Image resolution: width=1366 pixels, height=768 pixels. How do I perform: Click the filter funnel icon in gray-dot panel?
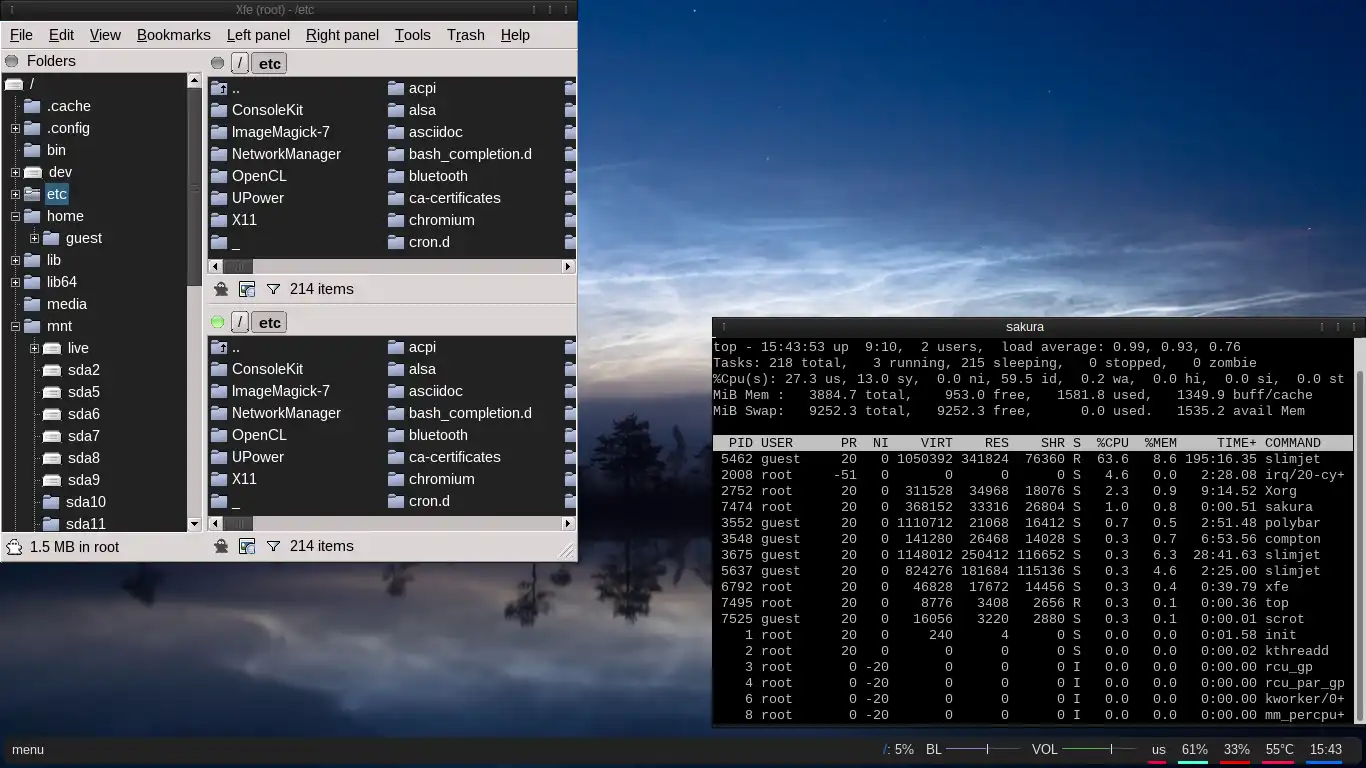click(x=273, y=289)
